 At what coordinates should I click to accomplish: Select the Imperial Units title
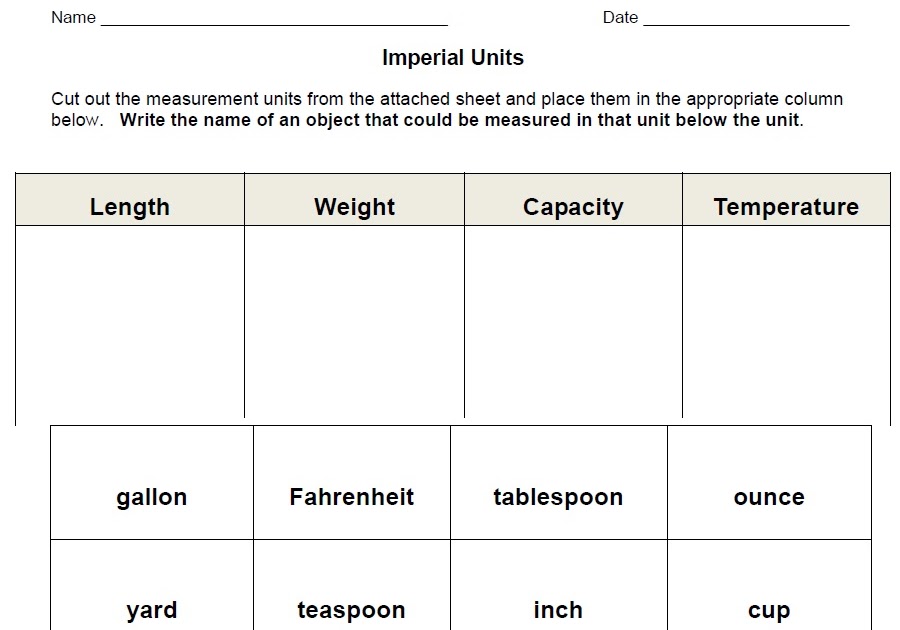tap(452, 58)
